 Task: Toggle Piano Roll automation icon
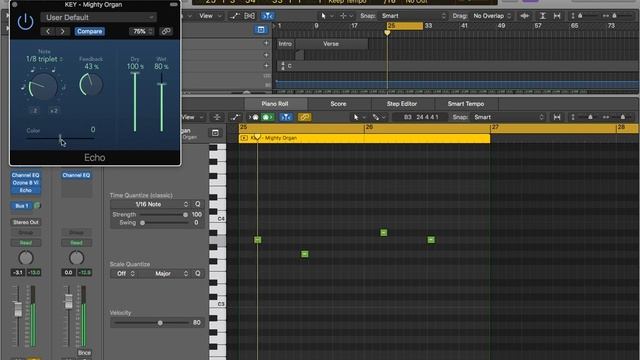pos(236,117)
